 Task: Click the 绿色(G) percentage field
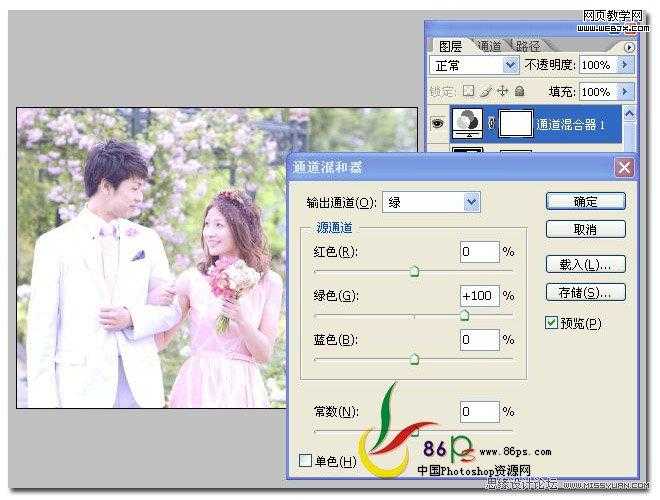[479, 296]
